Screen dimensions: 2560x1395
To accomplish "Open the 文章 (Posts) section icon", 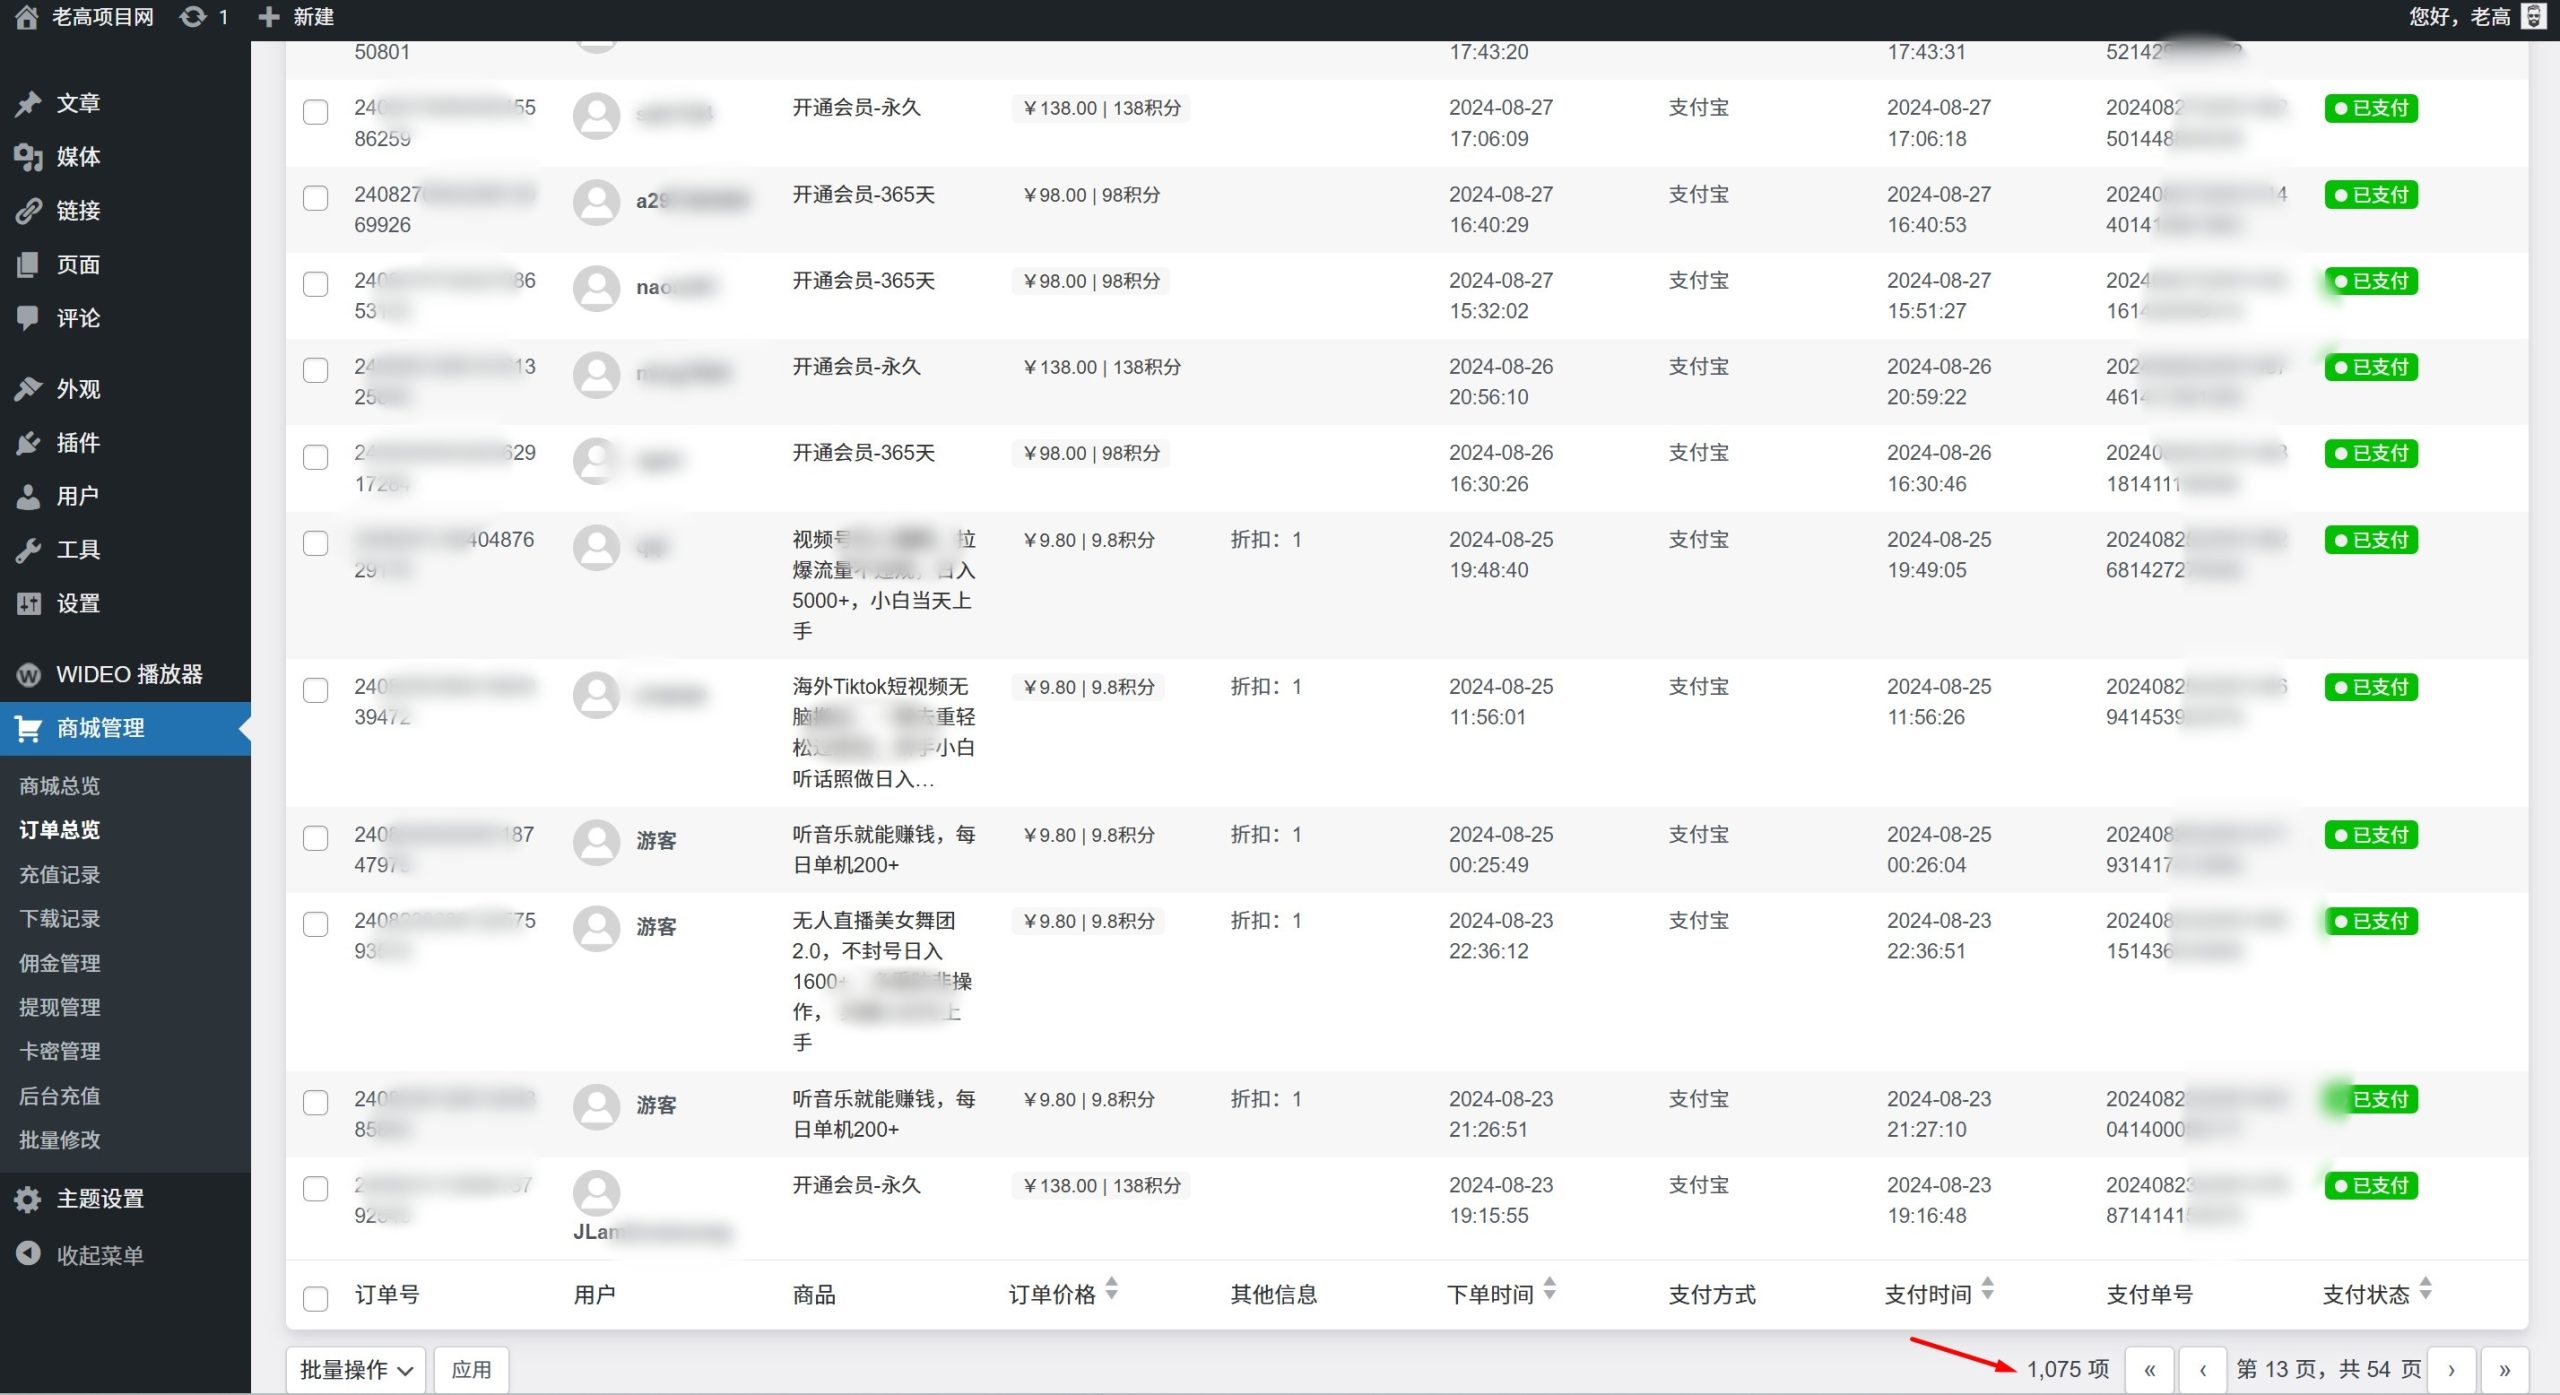I will [x=27, y=103].
